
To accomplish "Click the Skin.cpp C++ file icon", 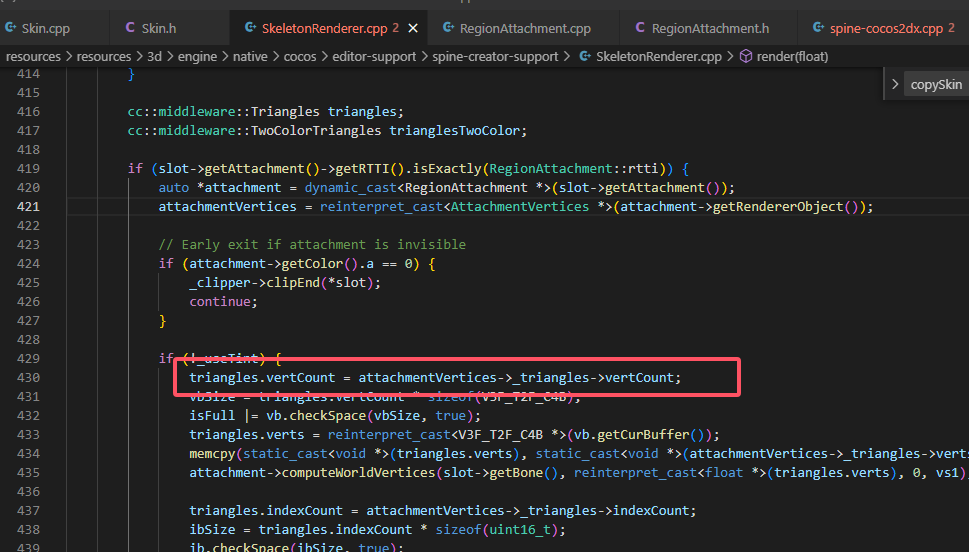I will point(11,28).
